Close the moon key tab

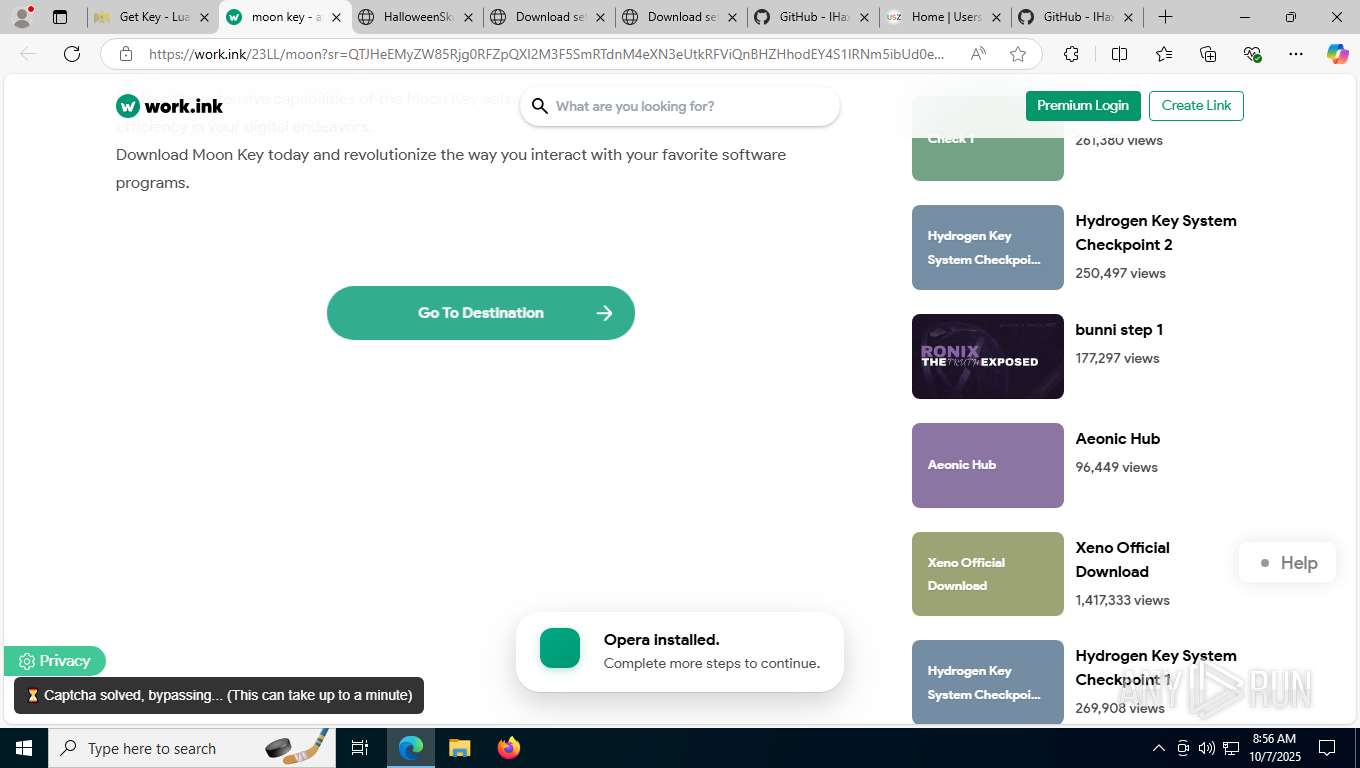(x=336, y=17)
